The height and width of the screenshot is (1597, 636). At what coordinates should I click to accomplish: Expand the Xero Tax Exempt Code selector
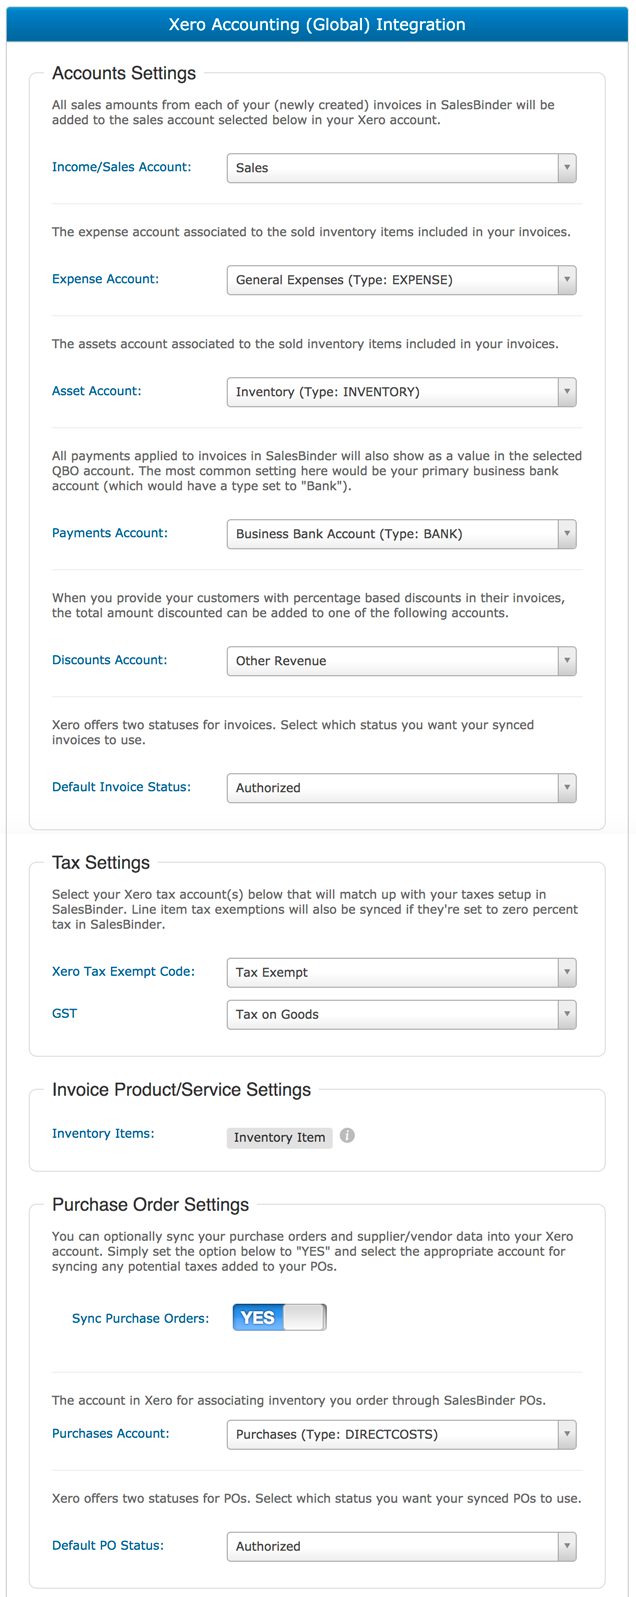pyautogui.click(x=566, y=972)
